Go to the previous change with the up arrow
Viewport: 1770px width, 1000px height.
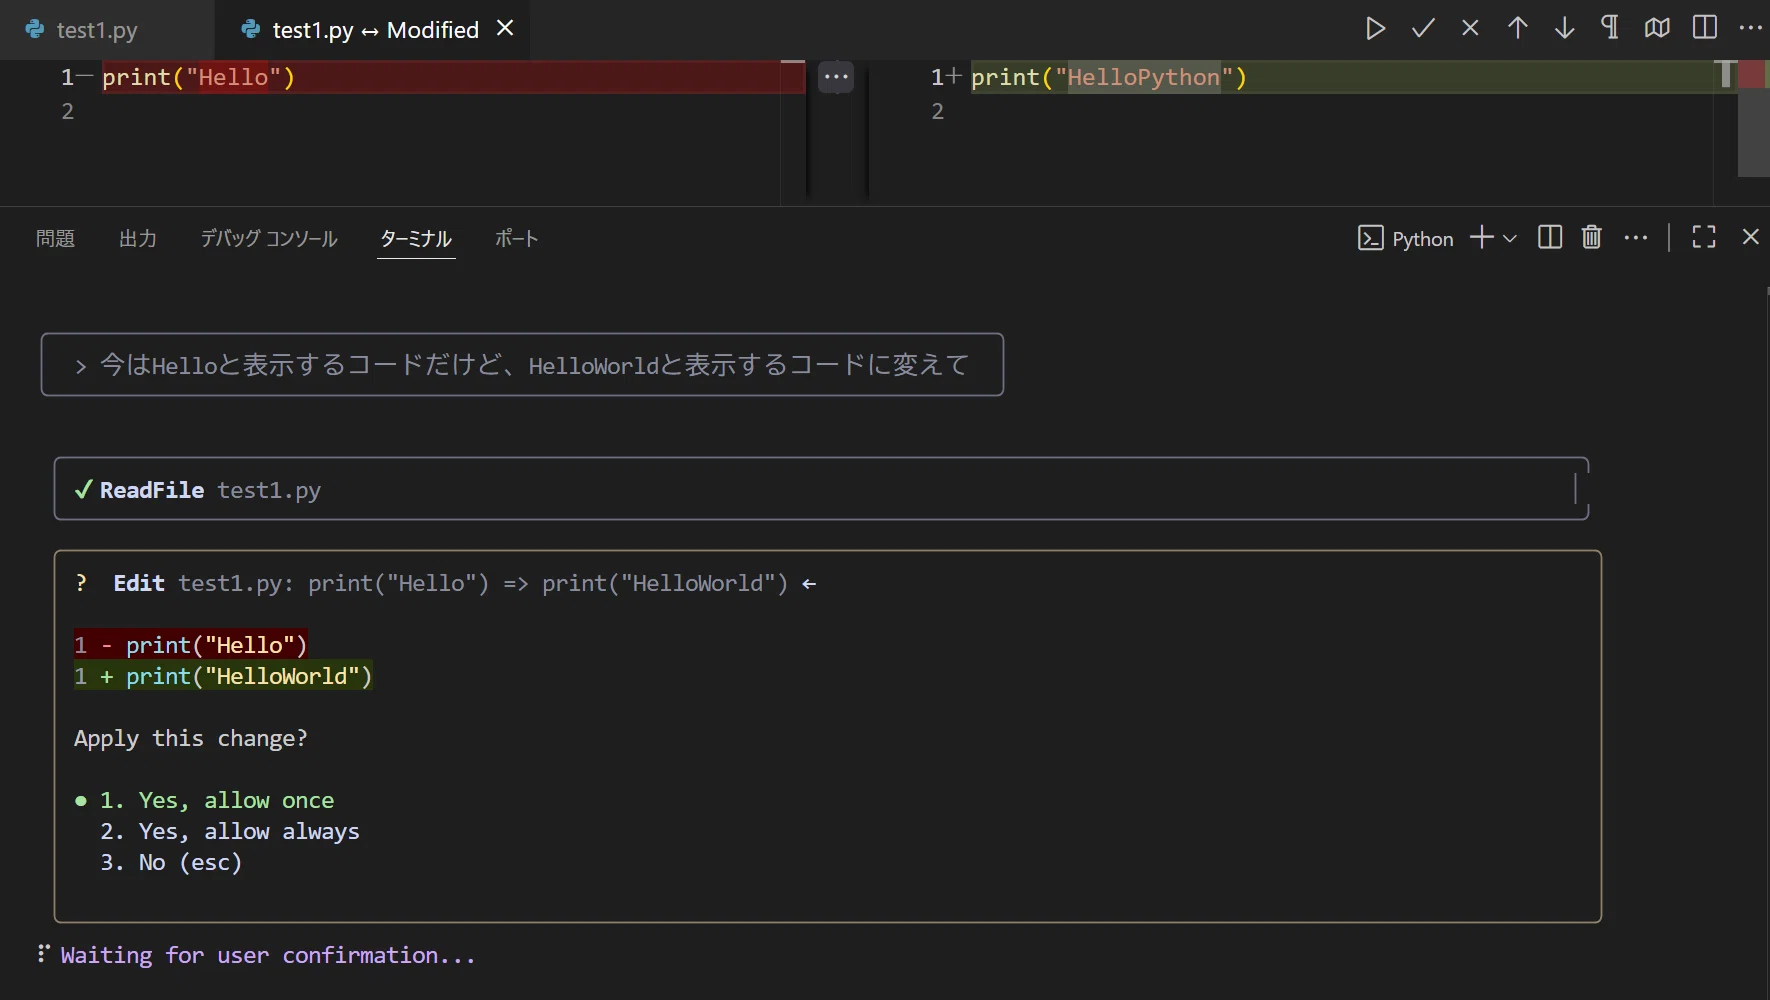point(1517,29)
